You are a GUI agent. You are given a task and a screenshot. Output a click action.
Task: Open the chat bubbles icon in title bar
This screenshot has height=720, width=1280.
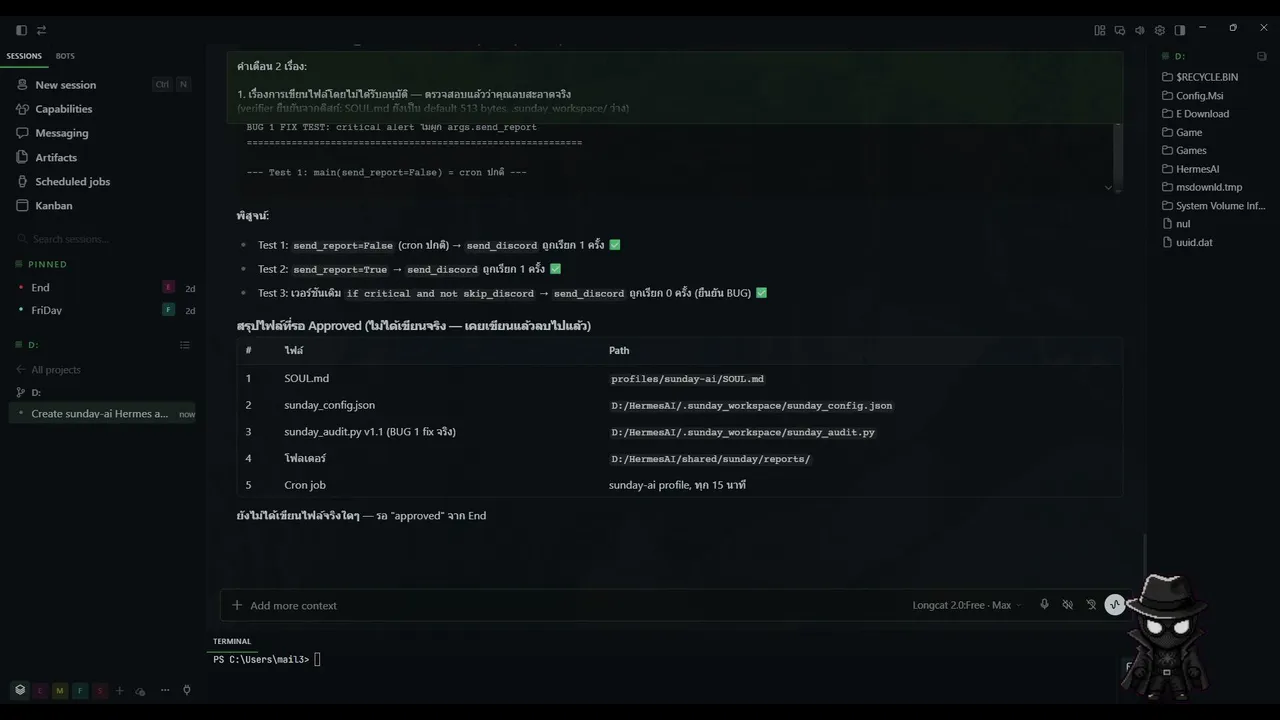1119,30
